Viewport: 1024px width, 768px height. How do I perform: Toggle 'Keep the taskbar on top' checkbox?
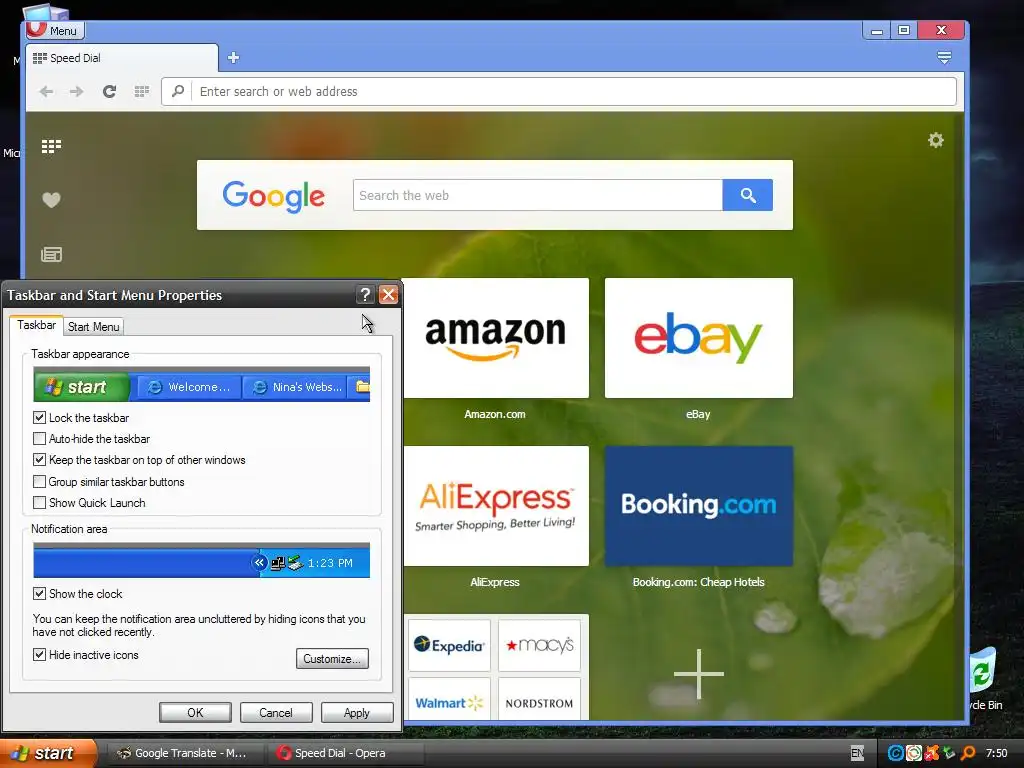click(39, 460)
